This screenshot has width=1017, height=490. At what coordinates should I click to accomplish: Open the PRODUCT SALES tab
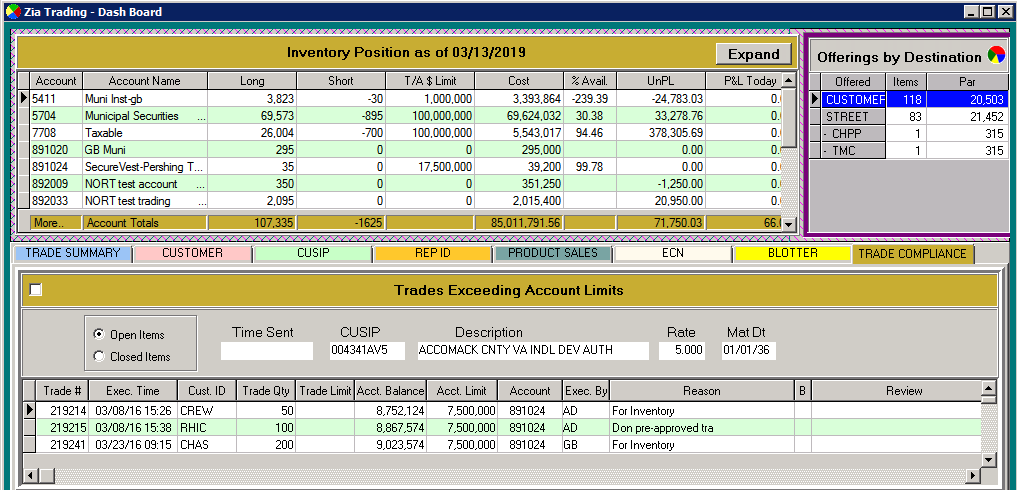tap(552, 253)
